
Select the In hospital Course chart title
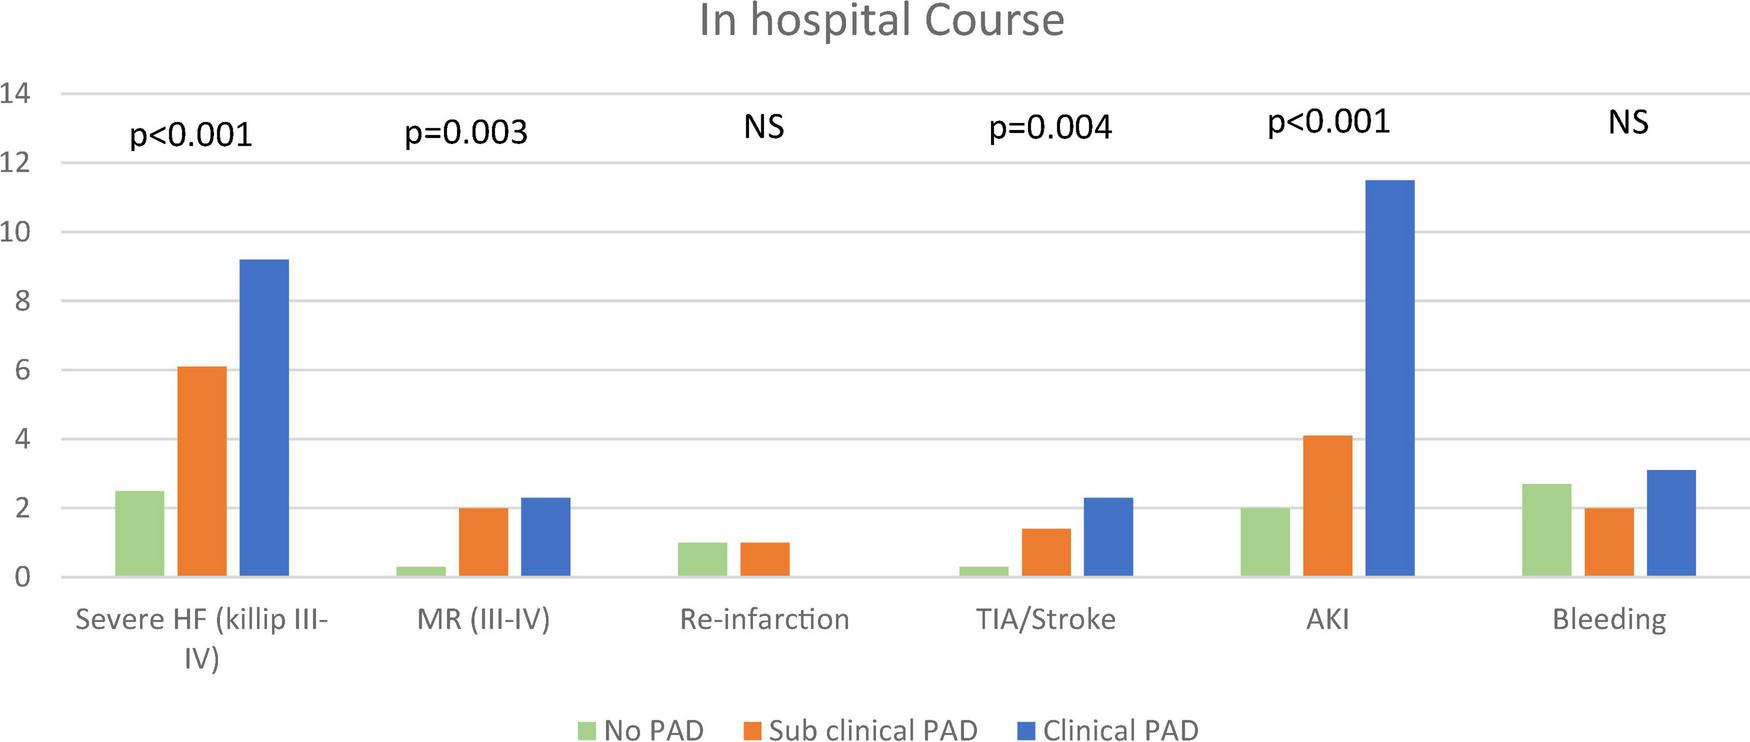tap(882, 21)
